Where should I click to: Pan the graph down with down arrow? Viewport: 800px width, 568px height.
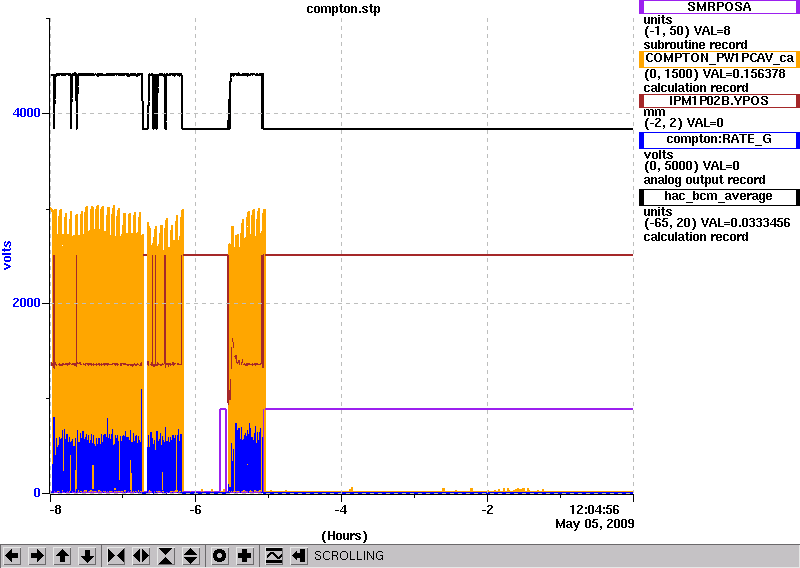88,555
